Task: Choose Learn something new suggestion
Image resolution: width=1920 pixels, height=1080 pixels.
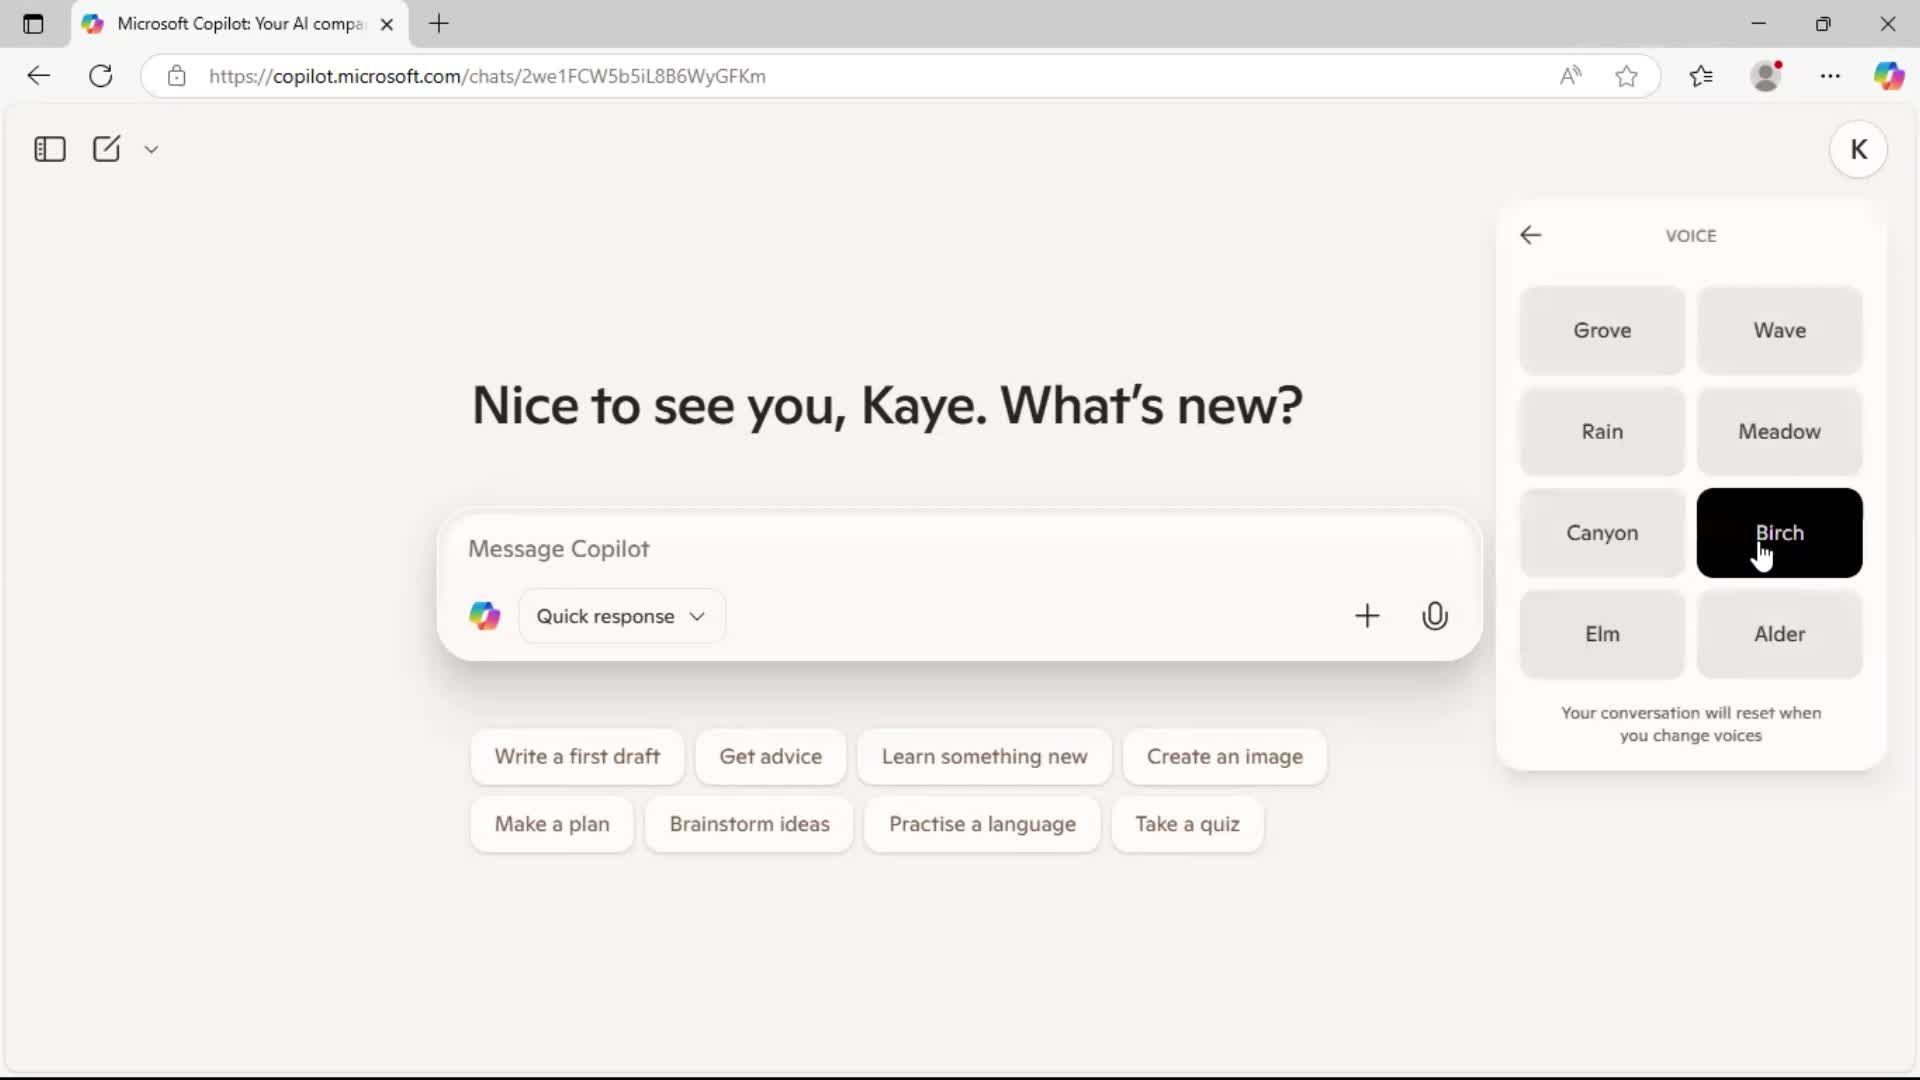Action: [984, 757]
